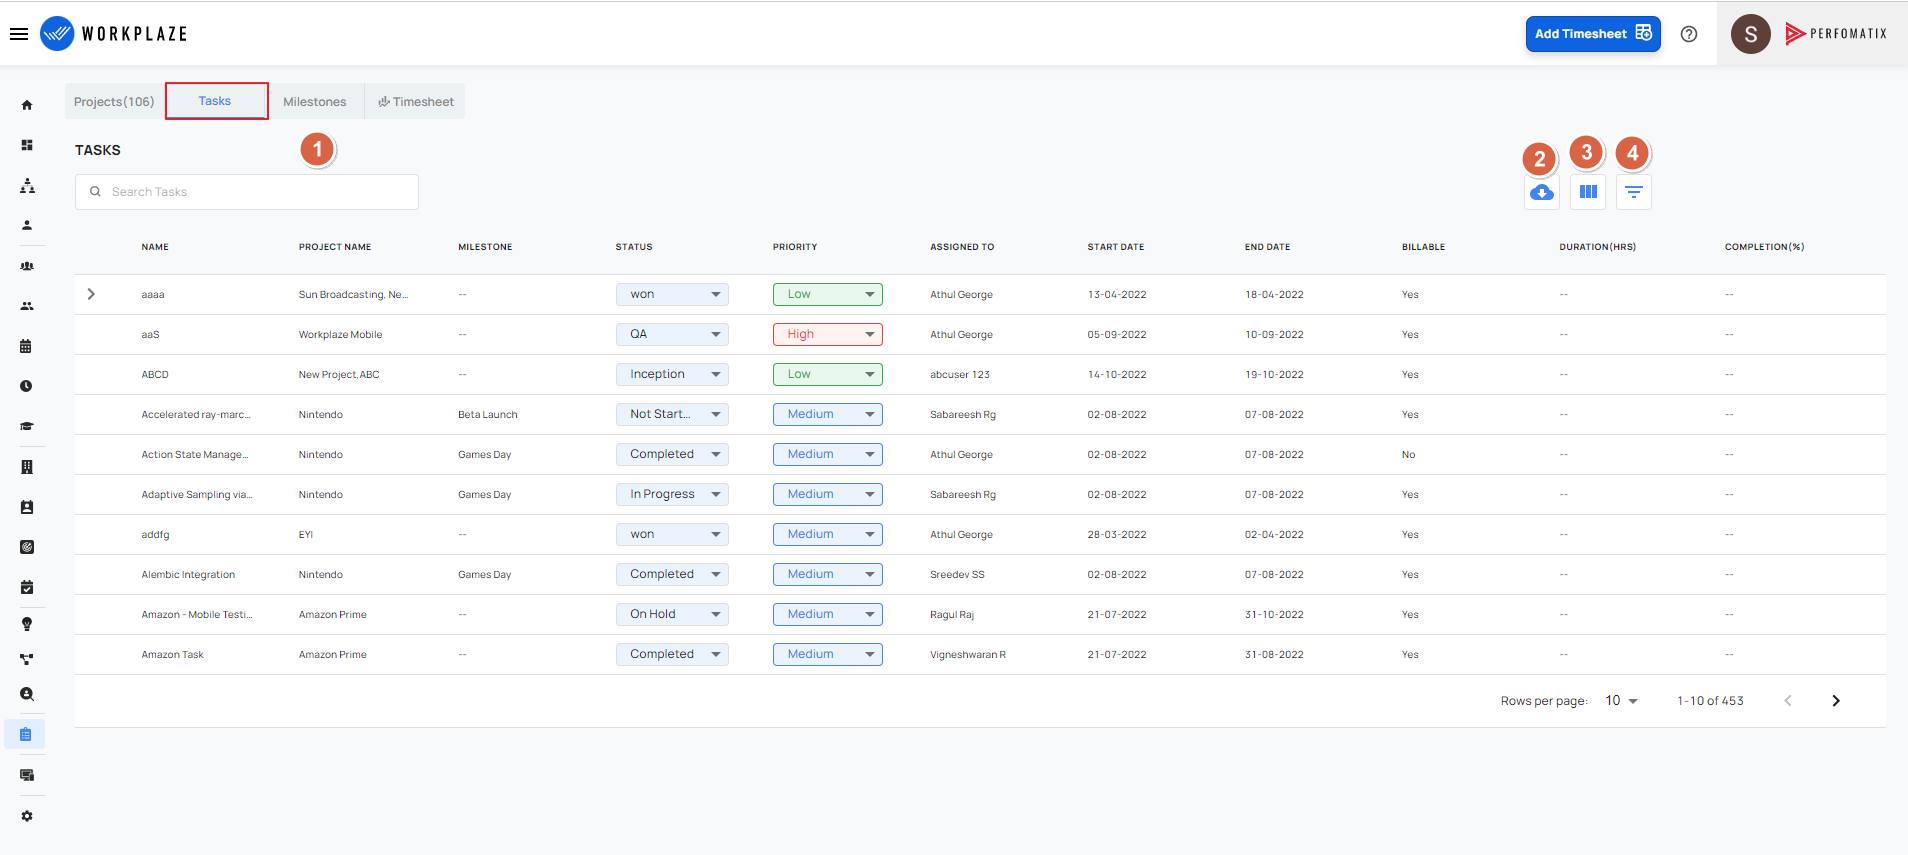The height and width of the screenshot is (855, 1908).
Task: Open High priority dropdown for aaS
Action: point(827,334)
